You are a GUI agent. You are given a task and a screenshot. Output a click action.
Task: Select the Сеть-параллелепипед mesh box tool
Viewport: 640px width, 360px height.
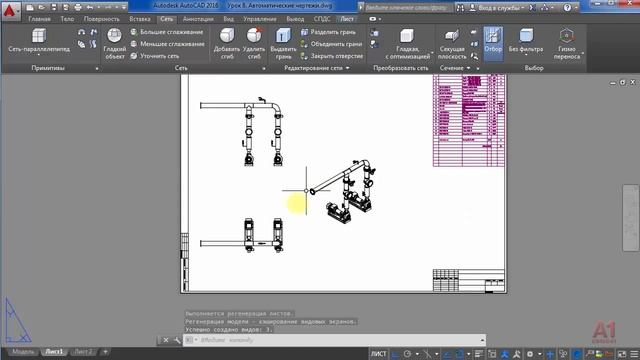click(x=39, y=41)
